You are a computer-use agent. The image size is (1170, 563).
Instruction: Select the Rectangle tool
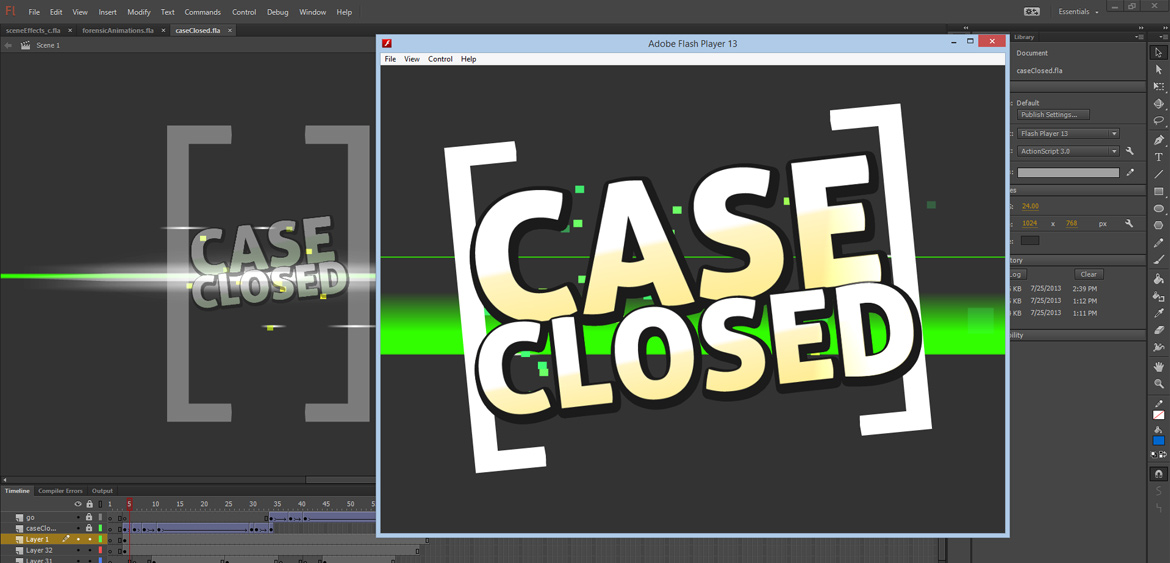(x=1158, y=191)
